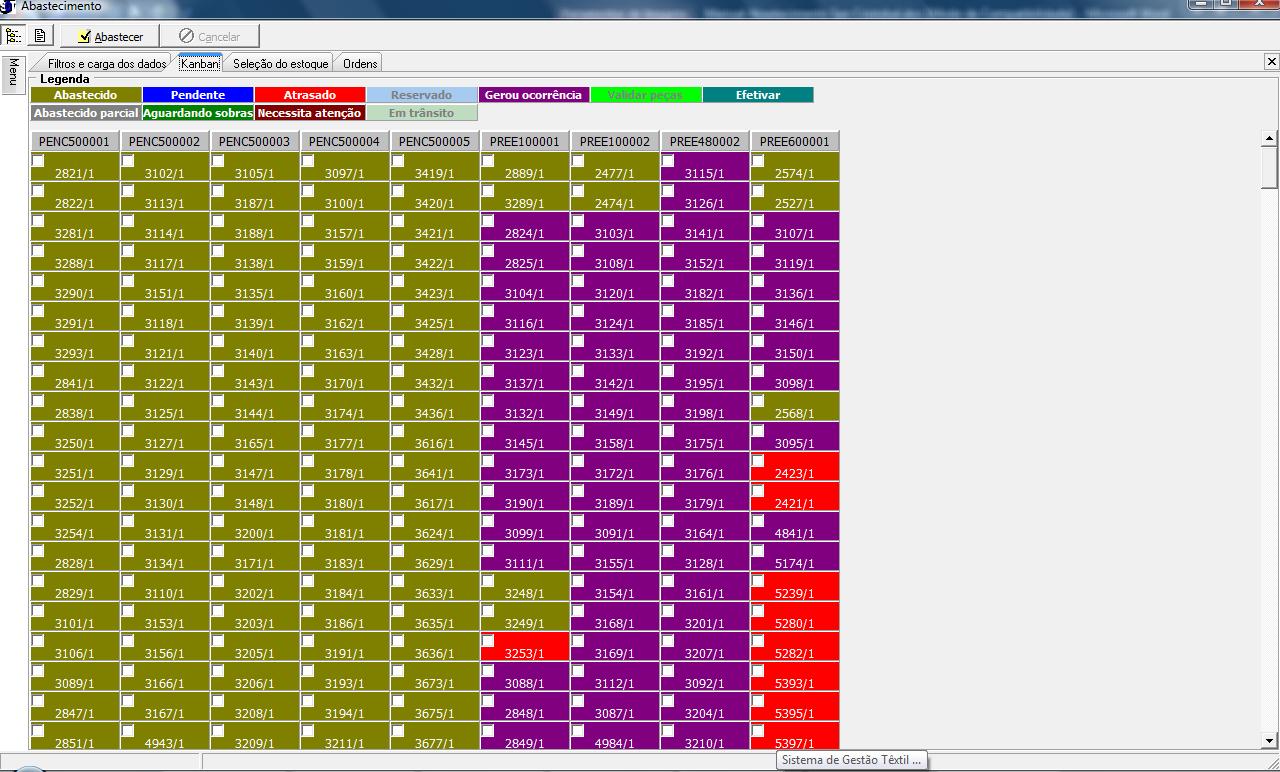Tick the checkbox for card 2821/1
Viewport: 1280px width, 772px height.
pyautogui.click(x=38, y=161)
